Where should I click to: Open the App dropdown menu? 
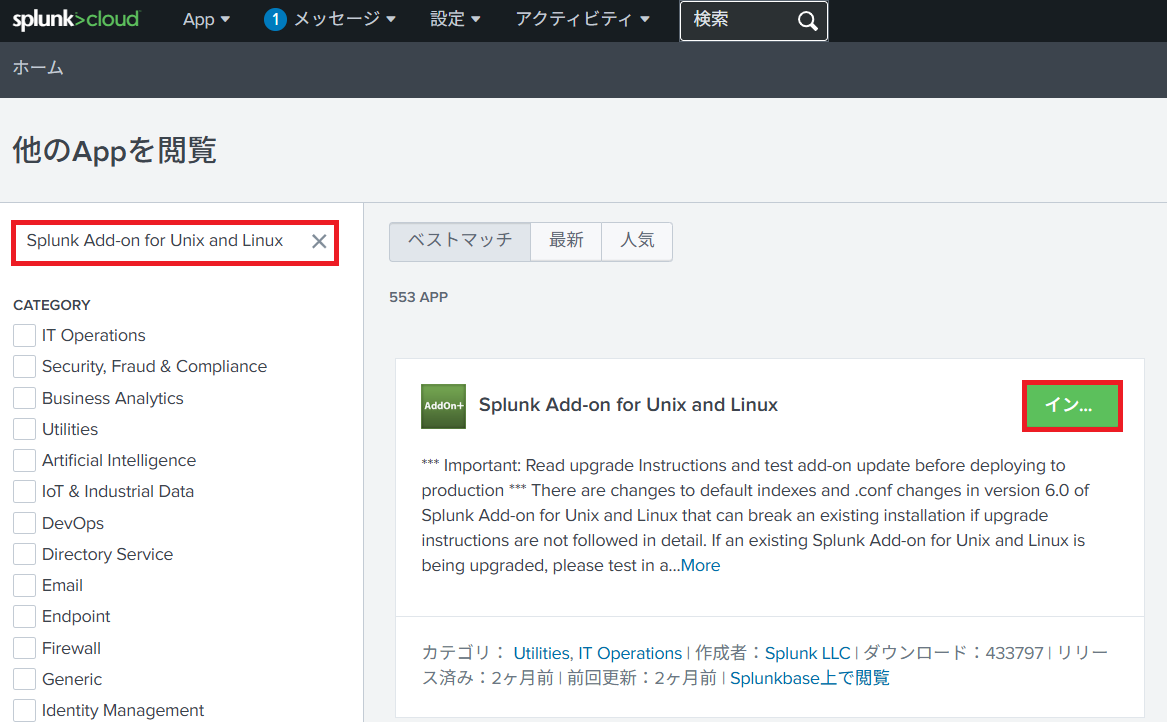pos(206,19)
